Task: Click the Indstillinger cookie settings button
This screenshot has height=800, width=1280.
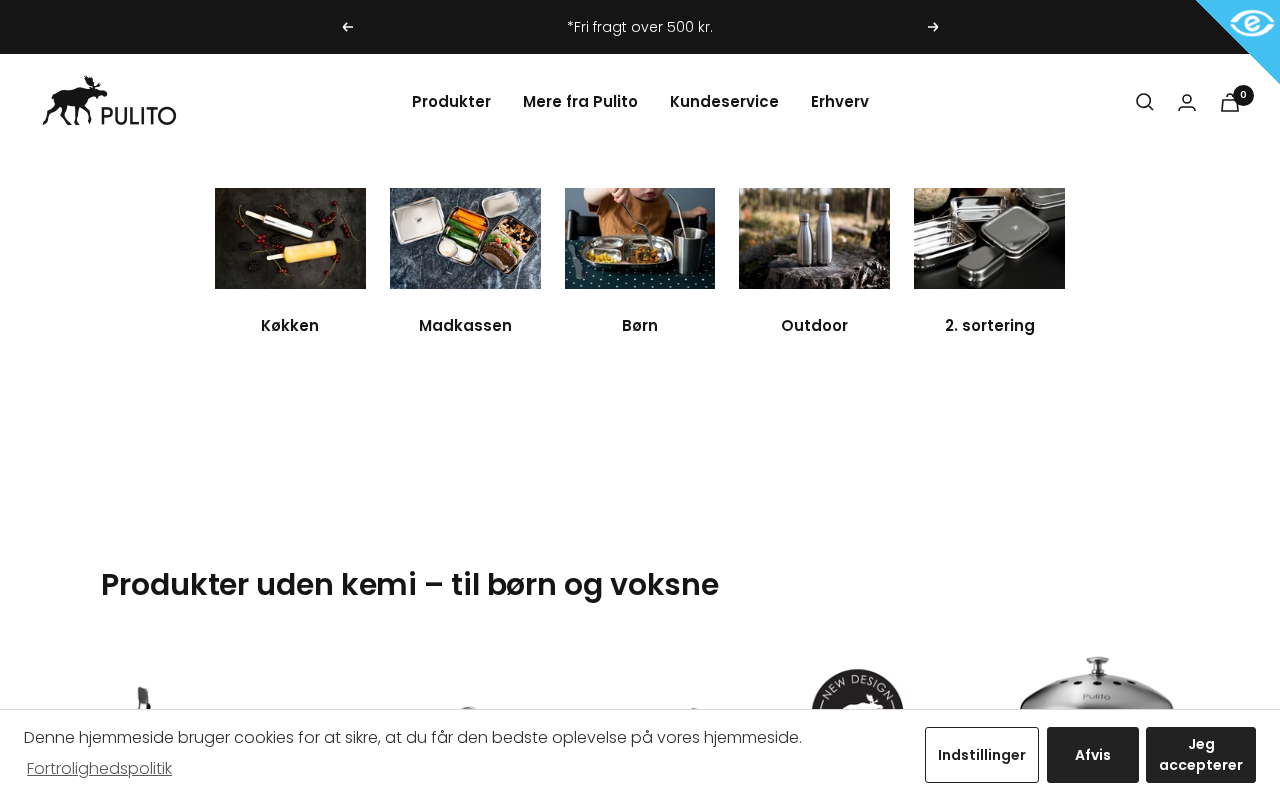Action: pos(982,755)
